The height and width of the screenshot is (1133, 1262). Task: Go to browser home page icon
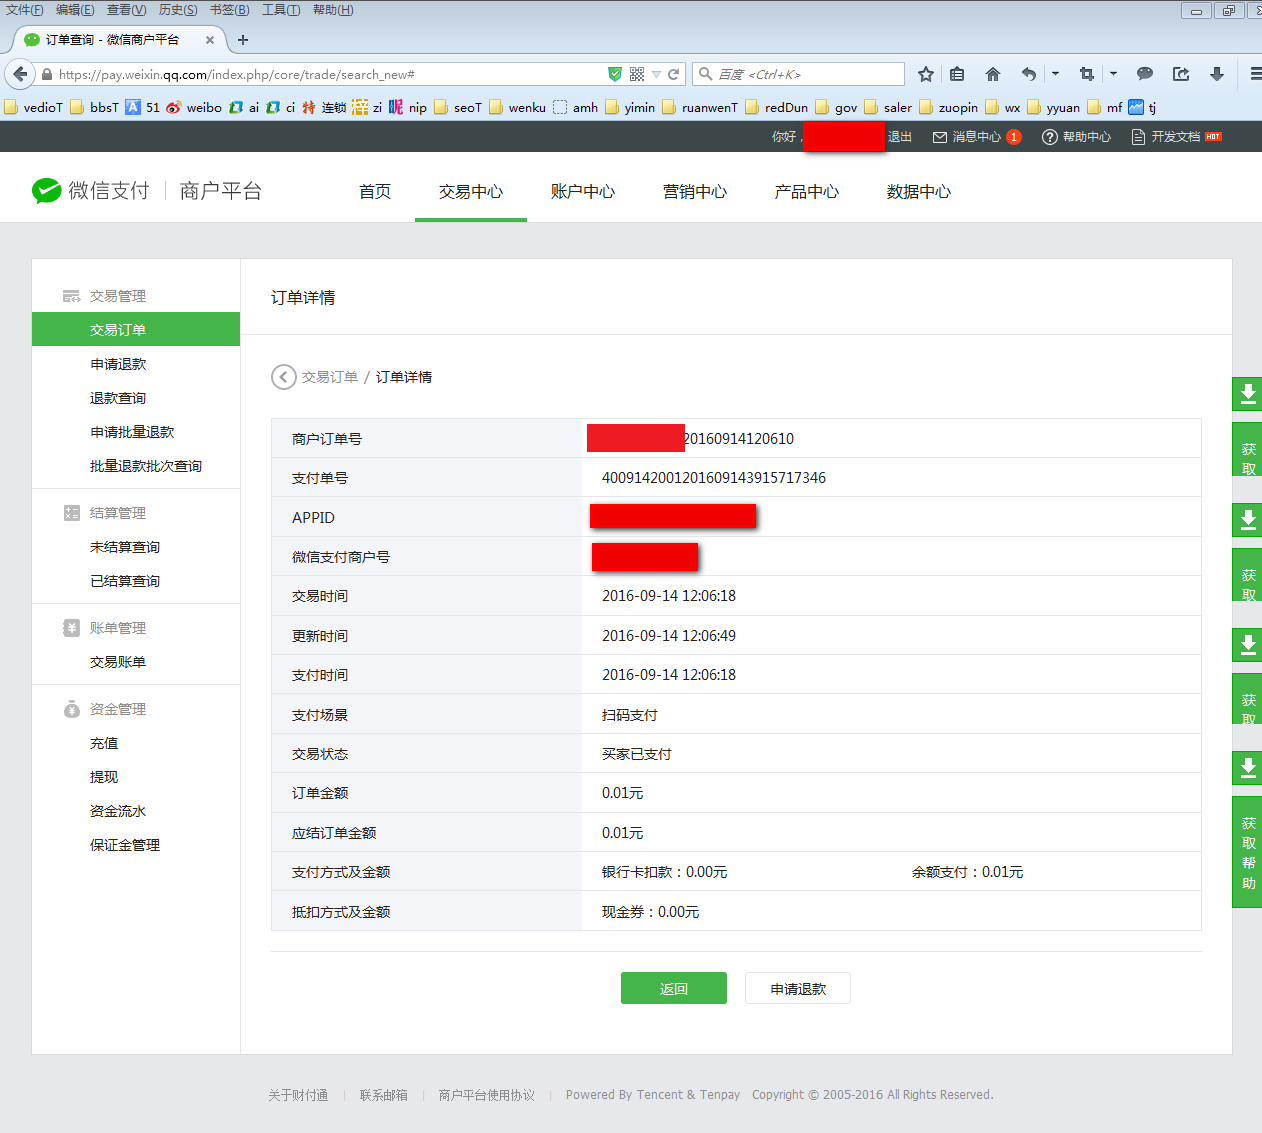point(993,74)
